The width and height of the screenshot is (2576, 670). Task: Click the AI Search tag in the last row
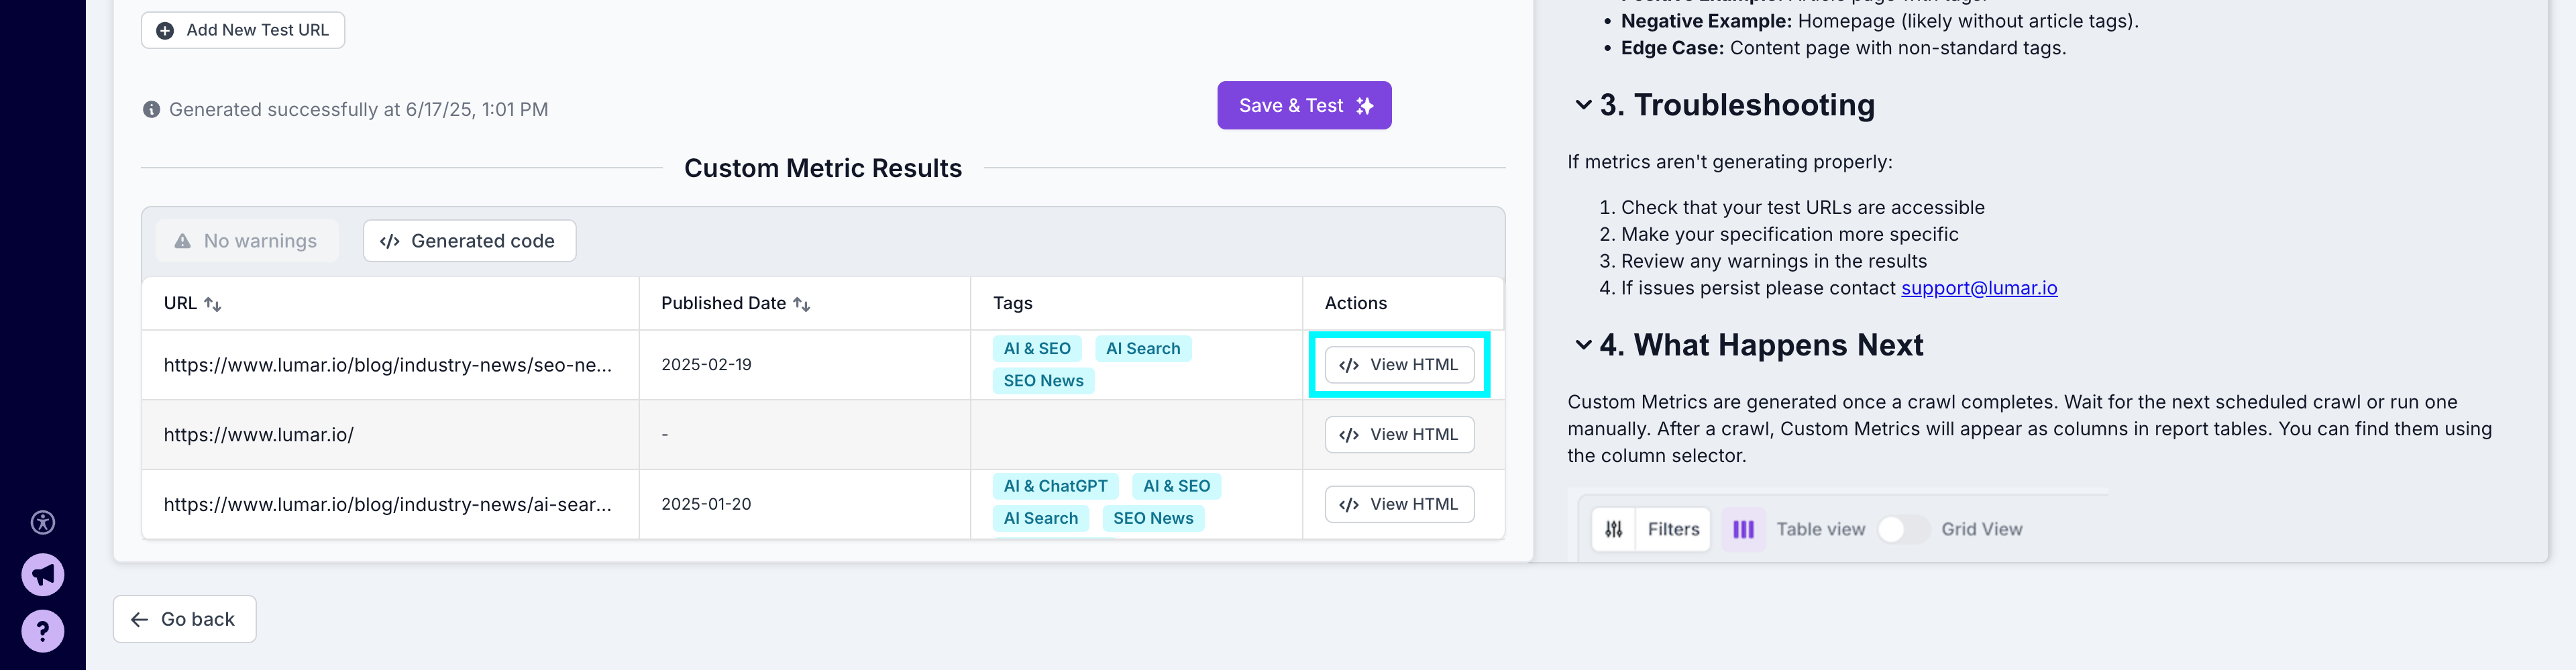(x=1040, y=518)
